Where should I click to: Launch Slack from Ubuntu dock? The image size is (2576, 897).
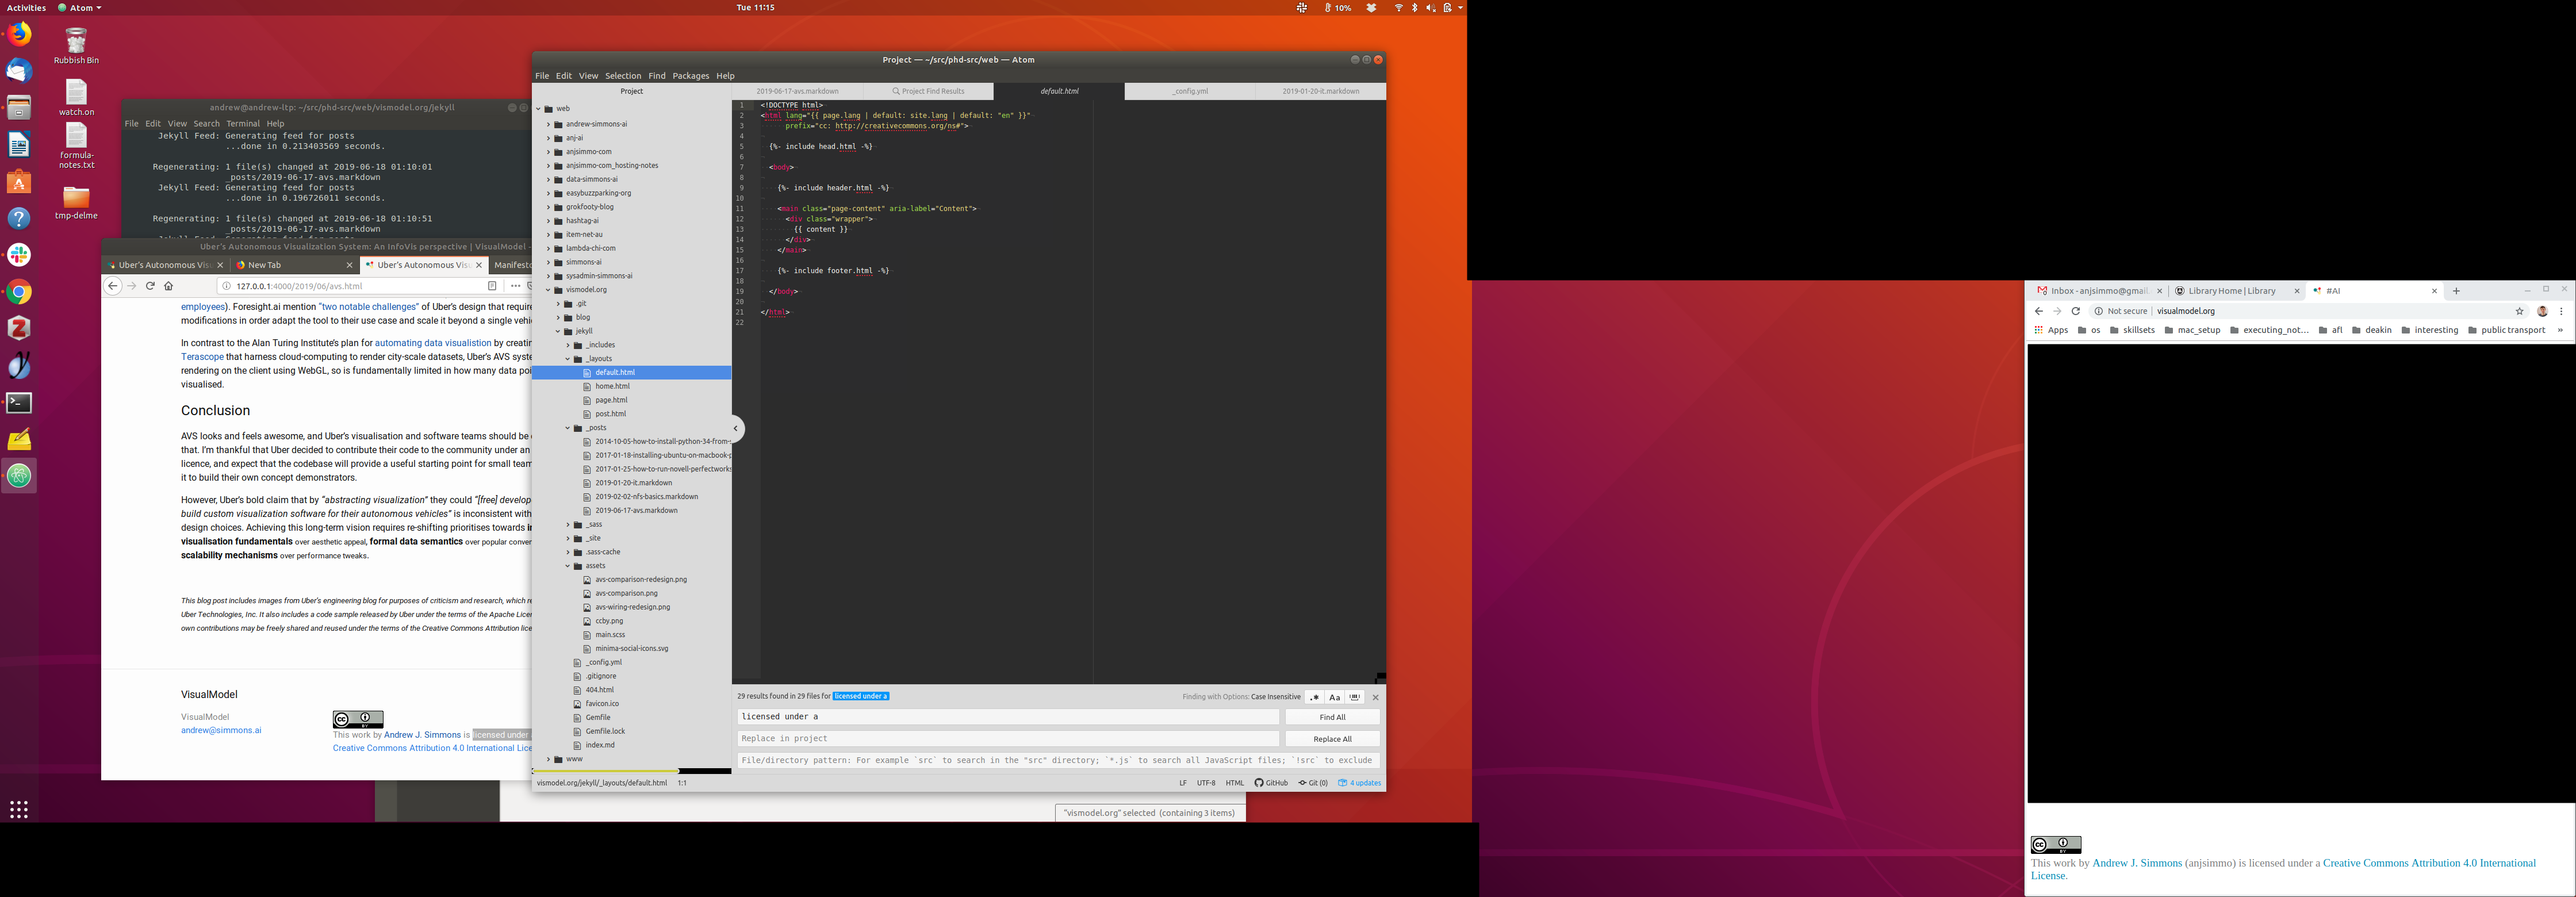tap(19, 255)
